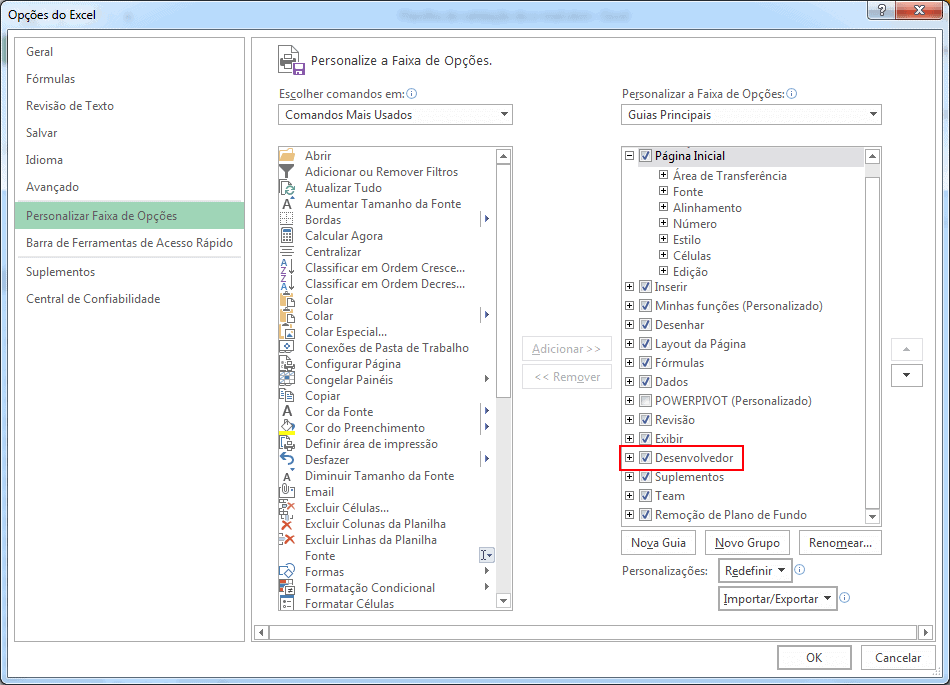Click the Email envelope icon
950x685 pixels.
coord(287,492)
